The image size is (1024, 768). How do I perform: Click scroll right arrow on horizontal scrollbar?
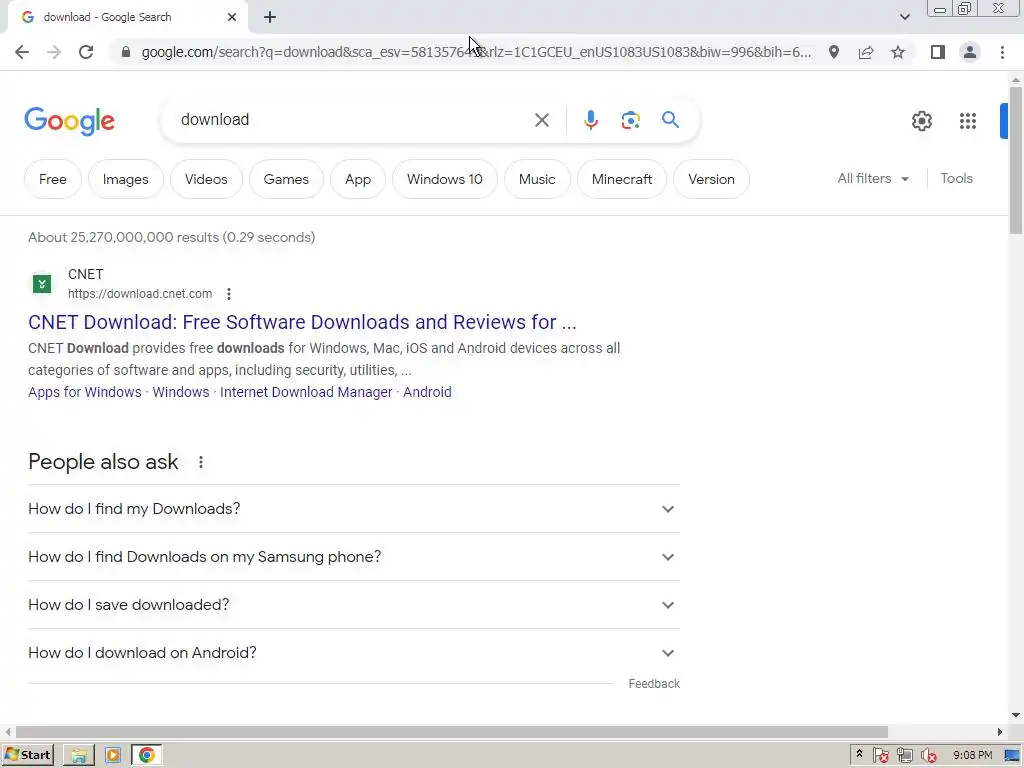1000,731
